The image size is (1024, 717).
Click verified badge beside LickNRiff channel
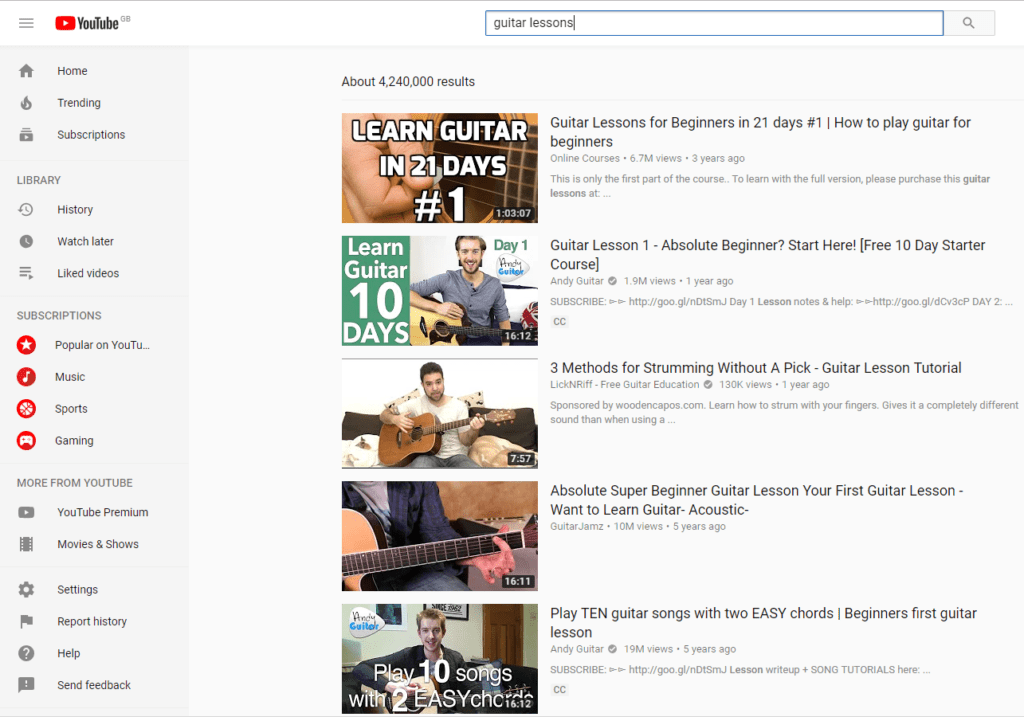click(x=708, y=385)
